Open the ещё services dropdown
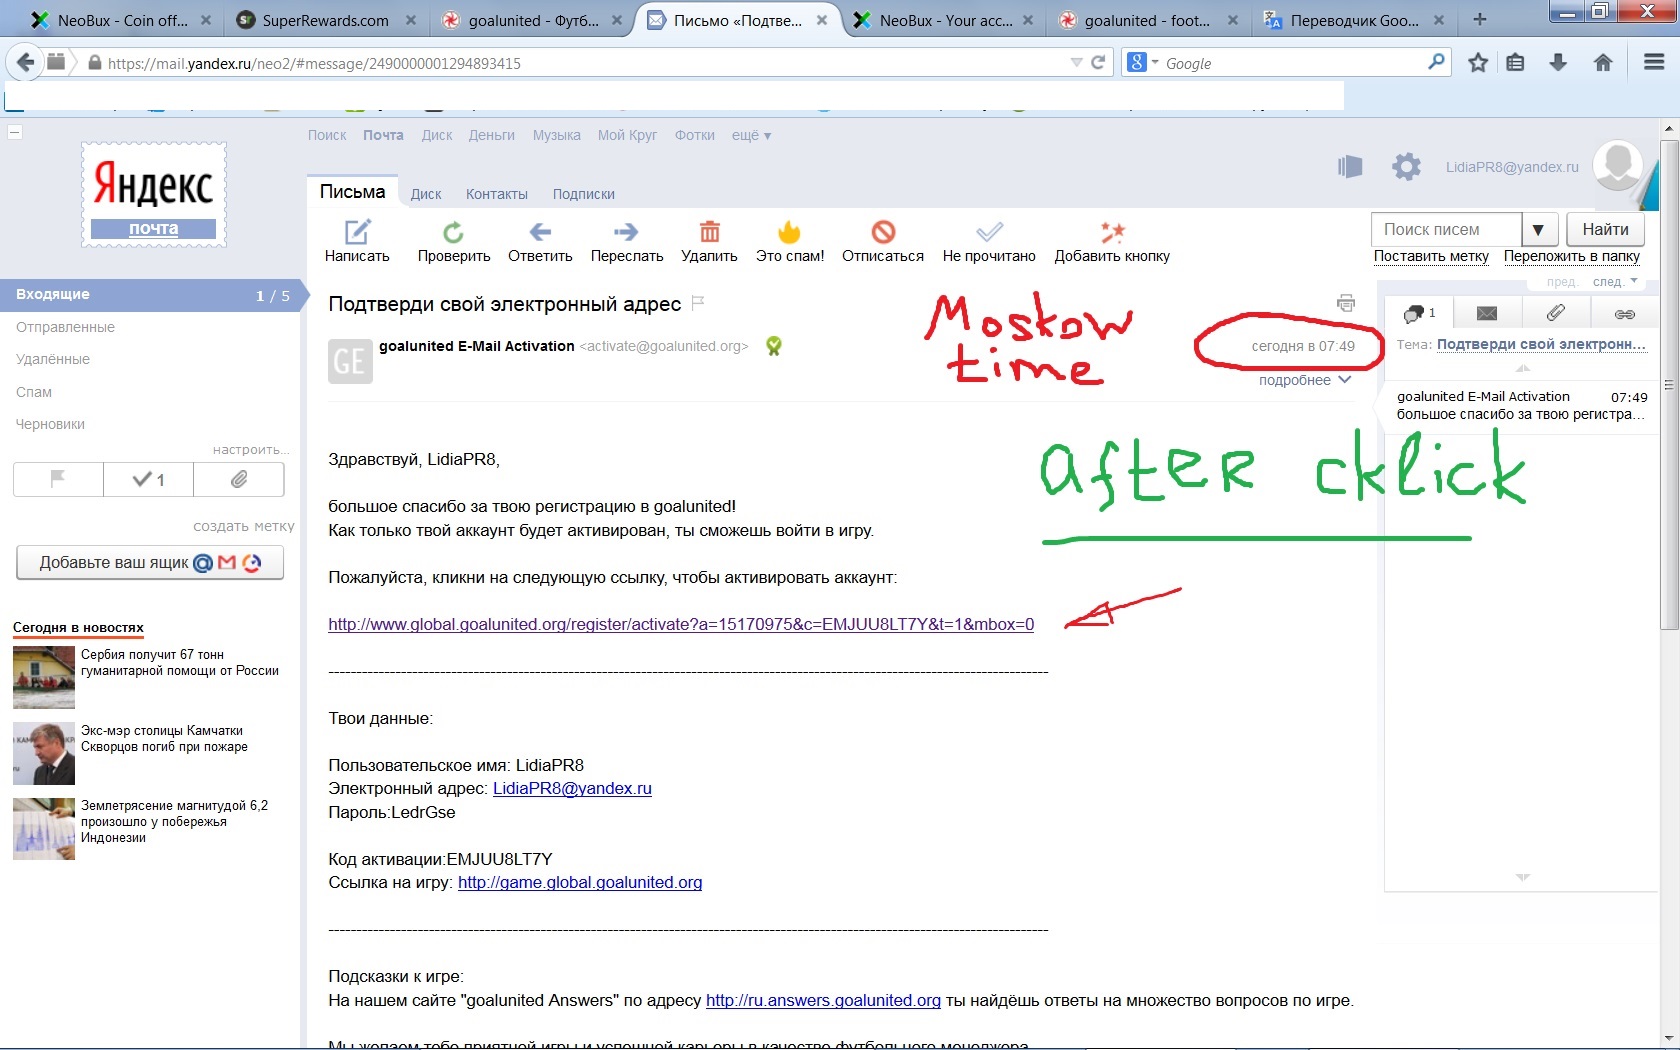The width and height of the screenshot is (1680, 1050). pyautogui.click(x=751, y=135)
